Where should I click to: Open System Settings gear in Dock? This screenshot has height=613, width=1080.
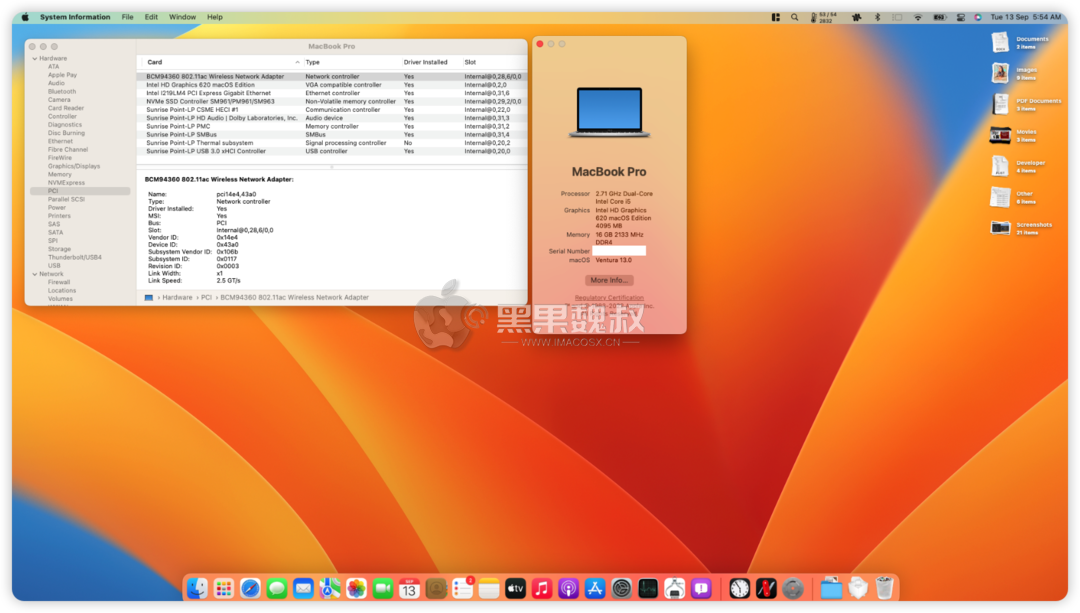coord(621,588)
